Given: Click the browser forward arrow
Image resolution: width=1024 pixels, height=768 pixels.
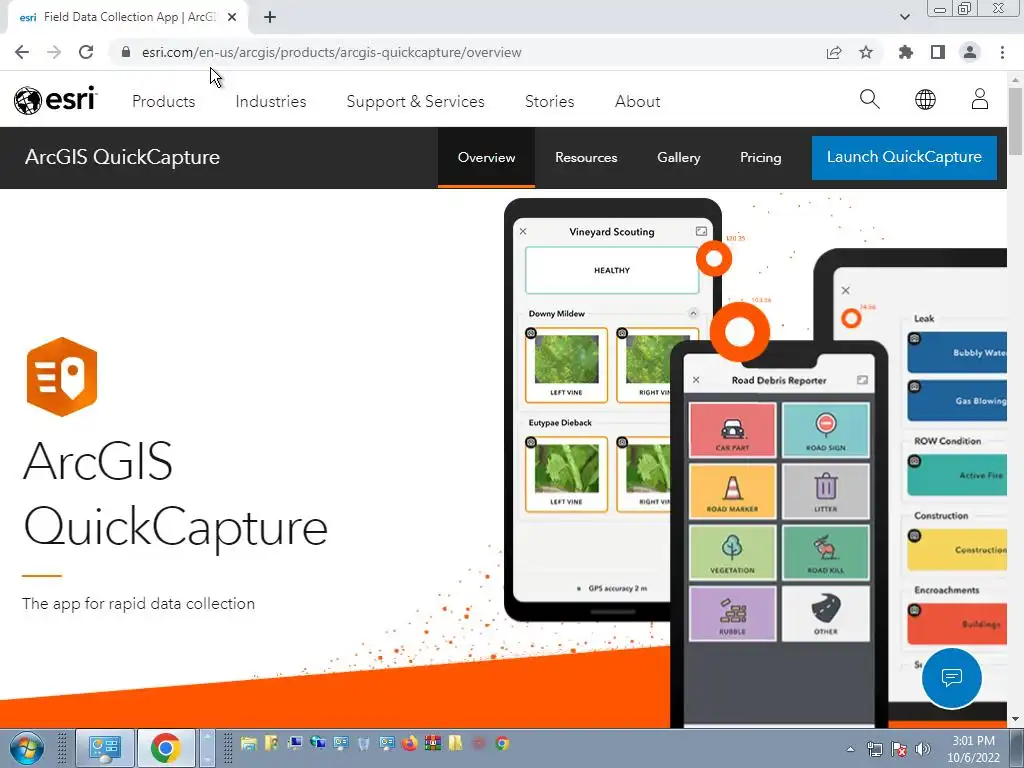Looking at the screenshot, I should (x=54, y=52).
